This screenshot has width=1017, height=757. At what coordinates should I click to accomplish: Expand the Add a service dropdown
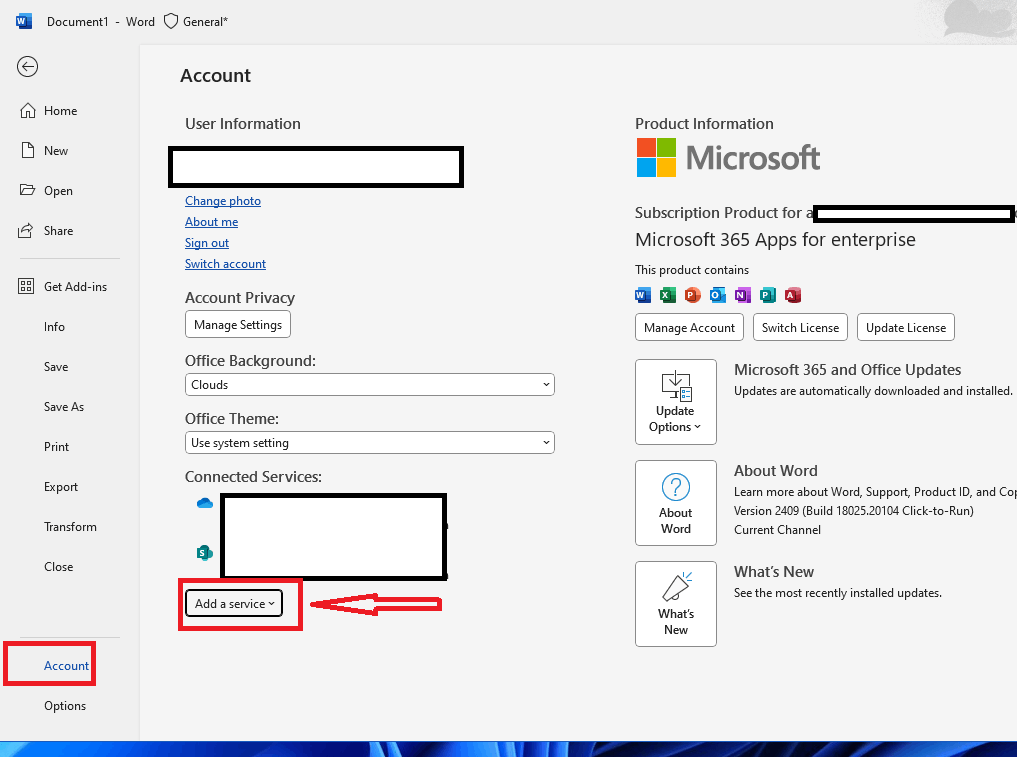(x=234, y=603)
